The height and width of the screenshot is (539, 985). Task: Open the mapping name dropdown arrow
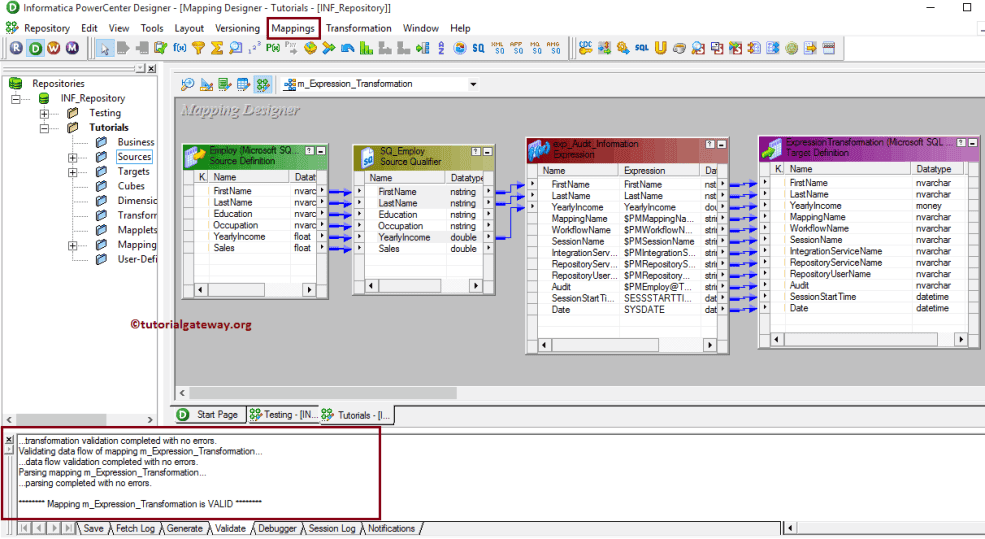click(473, 84)
